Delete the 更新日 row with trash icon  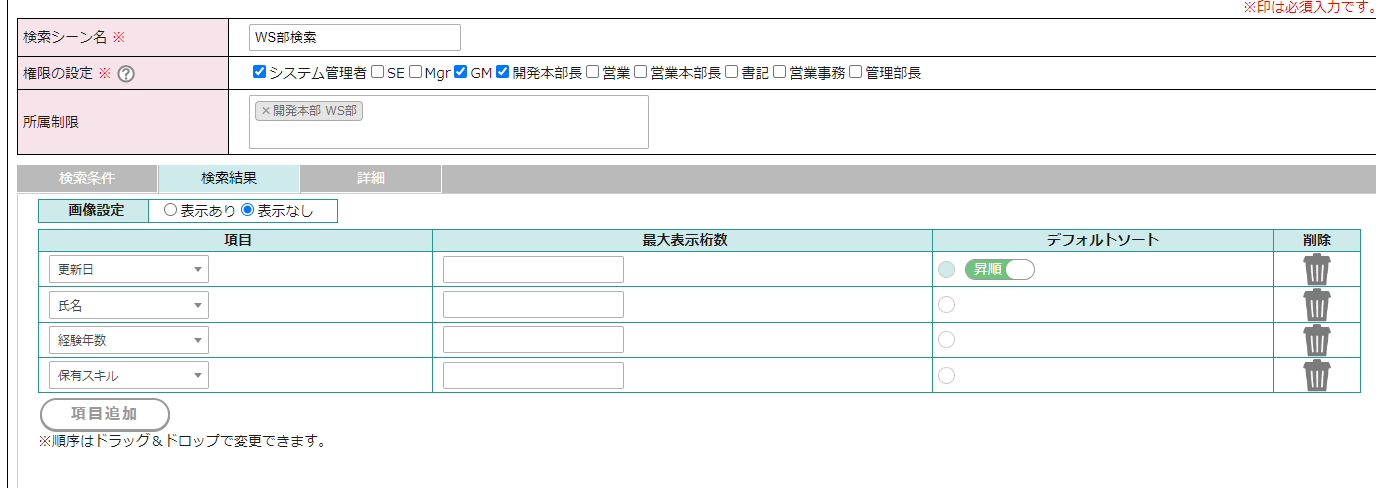click(x=1317, y=269)
